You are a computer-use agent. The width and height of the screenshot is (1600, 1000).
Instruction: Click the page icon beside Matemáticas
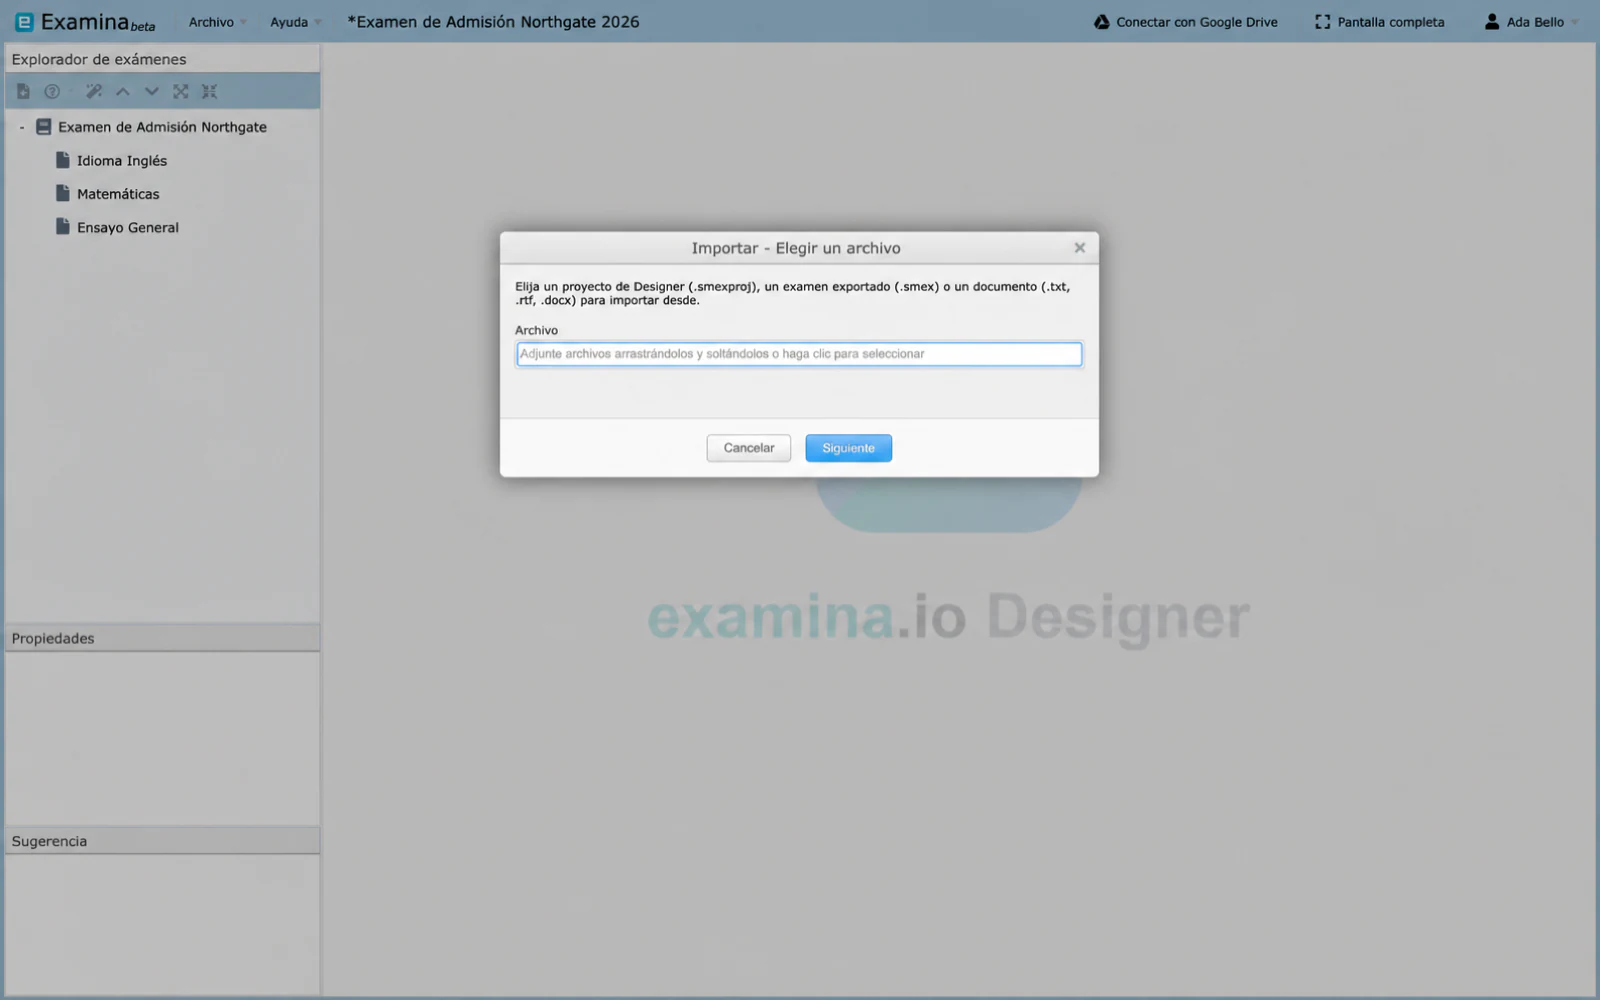pyautogui.click(x=63, y=193)
